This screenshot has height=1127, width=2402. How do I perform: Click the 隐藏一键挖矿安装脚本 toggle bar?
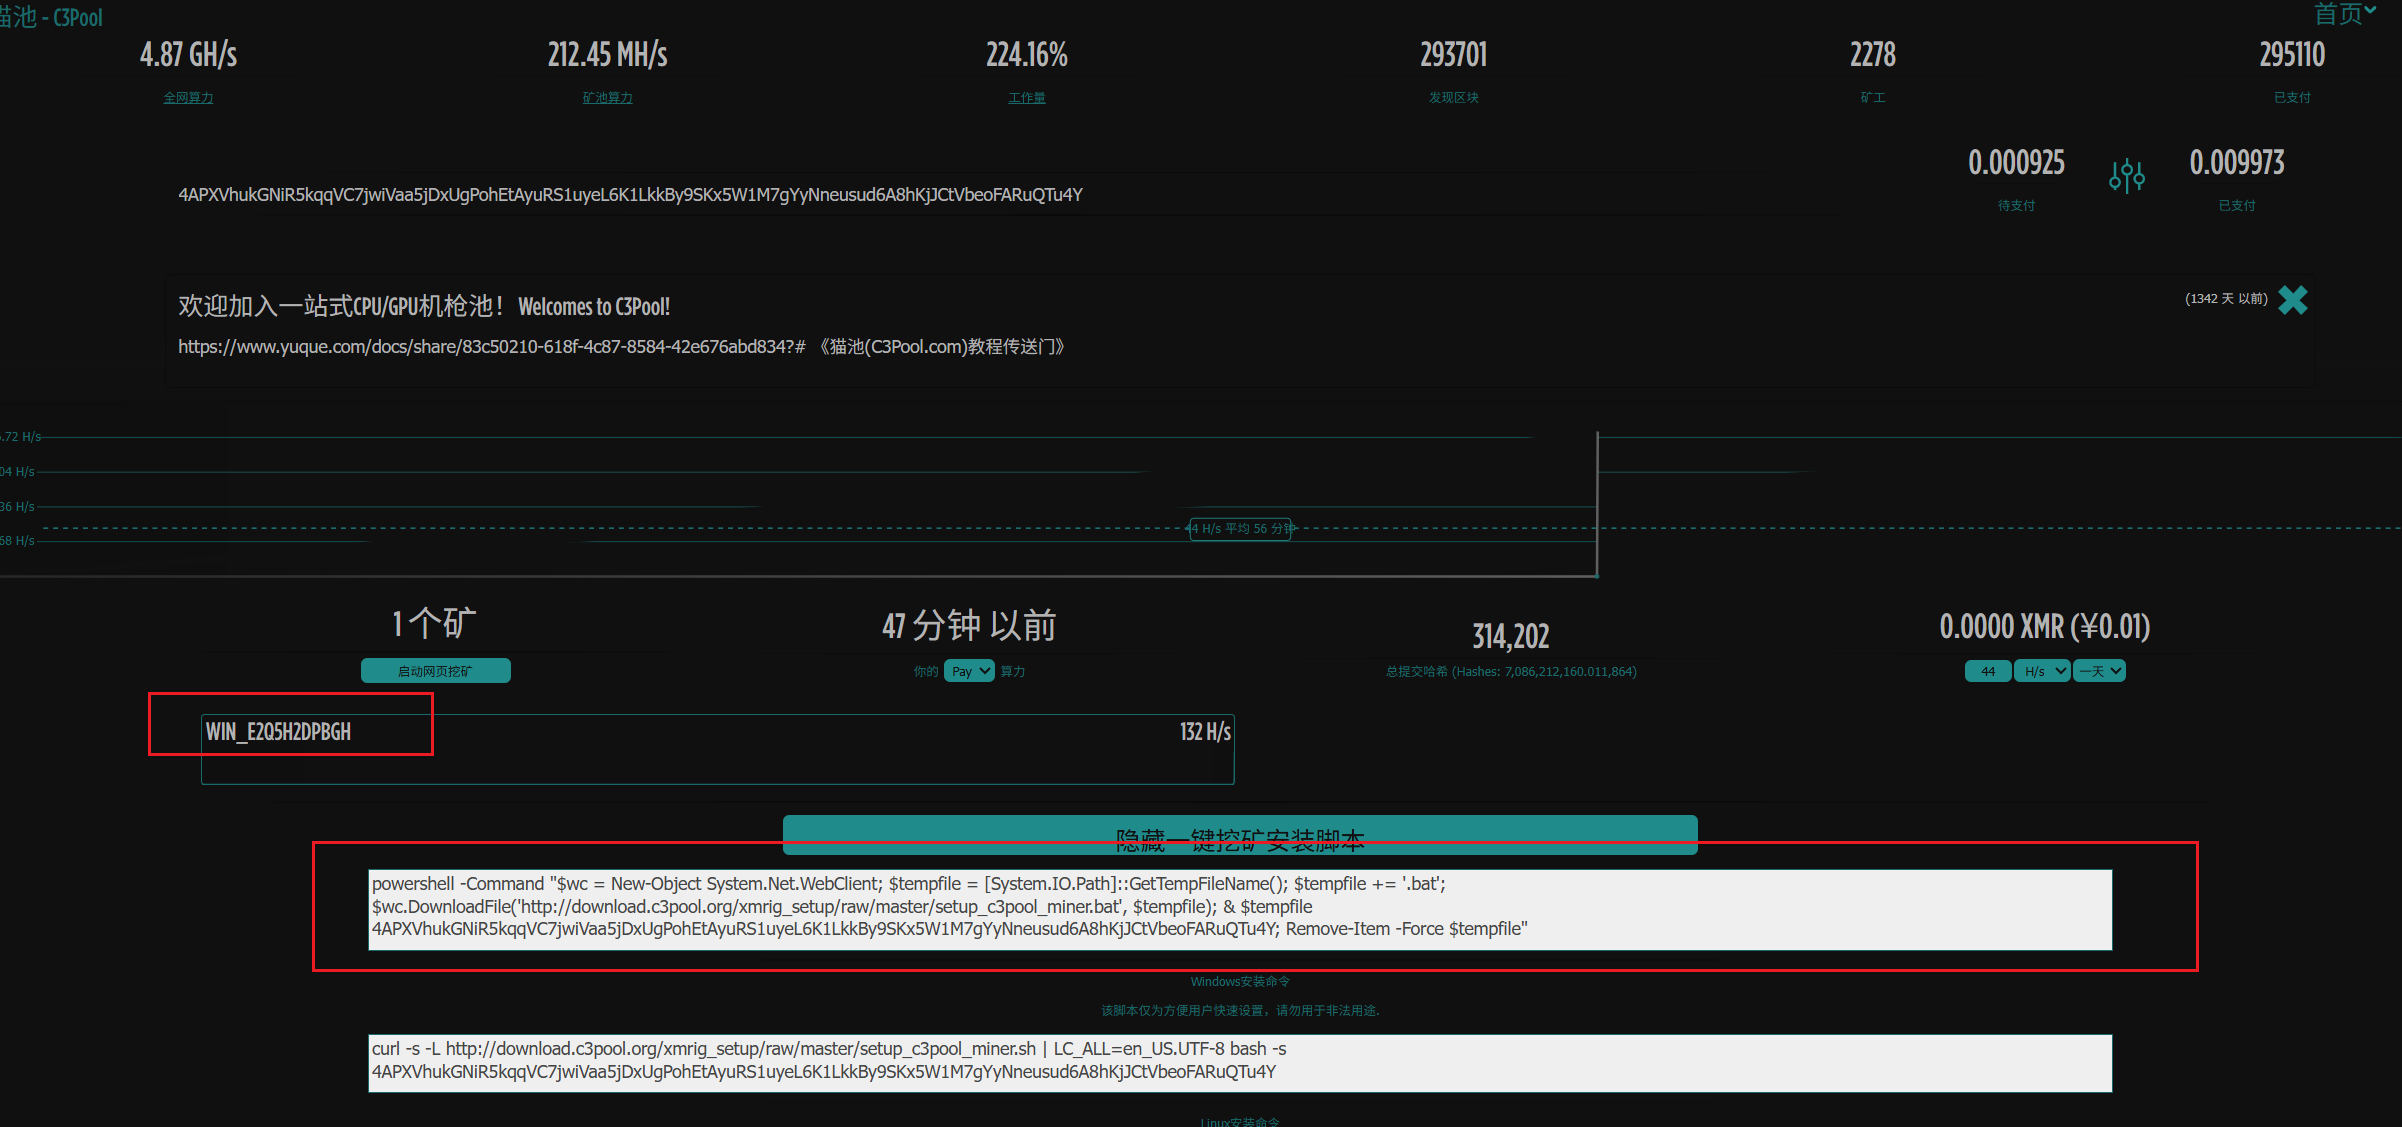[x=1240, y=835]
